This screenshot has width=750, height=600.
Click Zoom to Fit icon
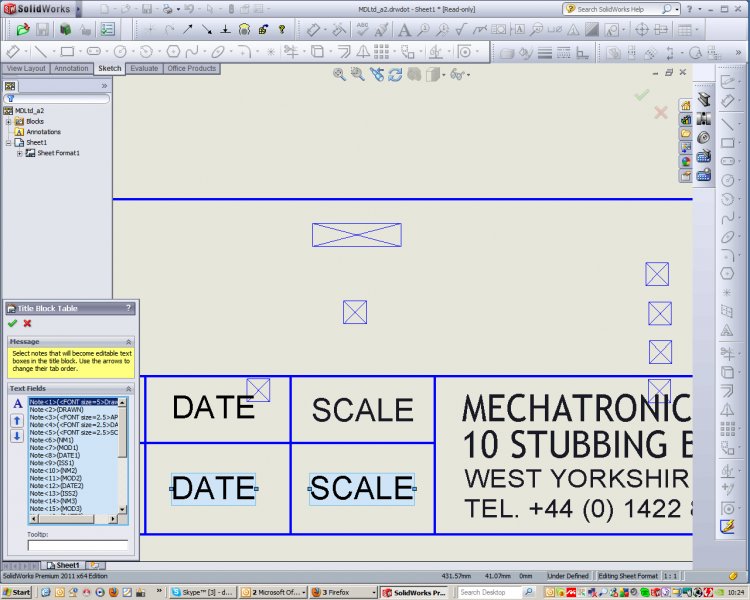[339, 74]
